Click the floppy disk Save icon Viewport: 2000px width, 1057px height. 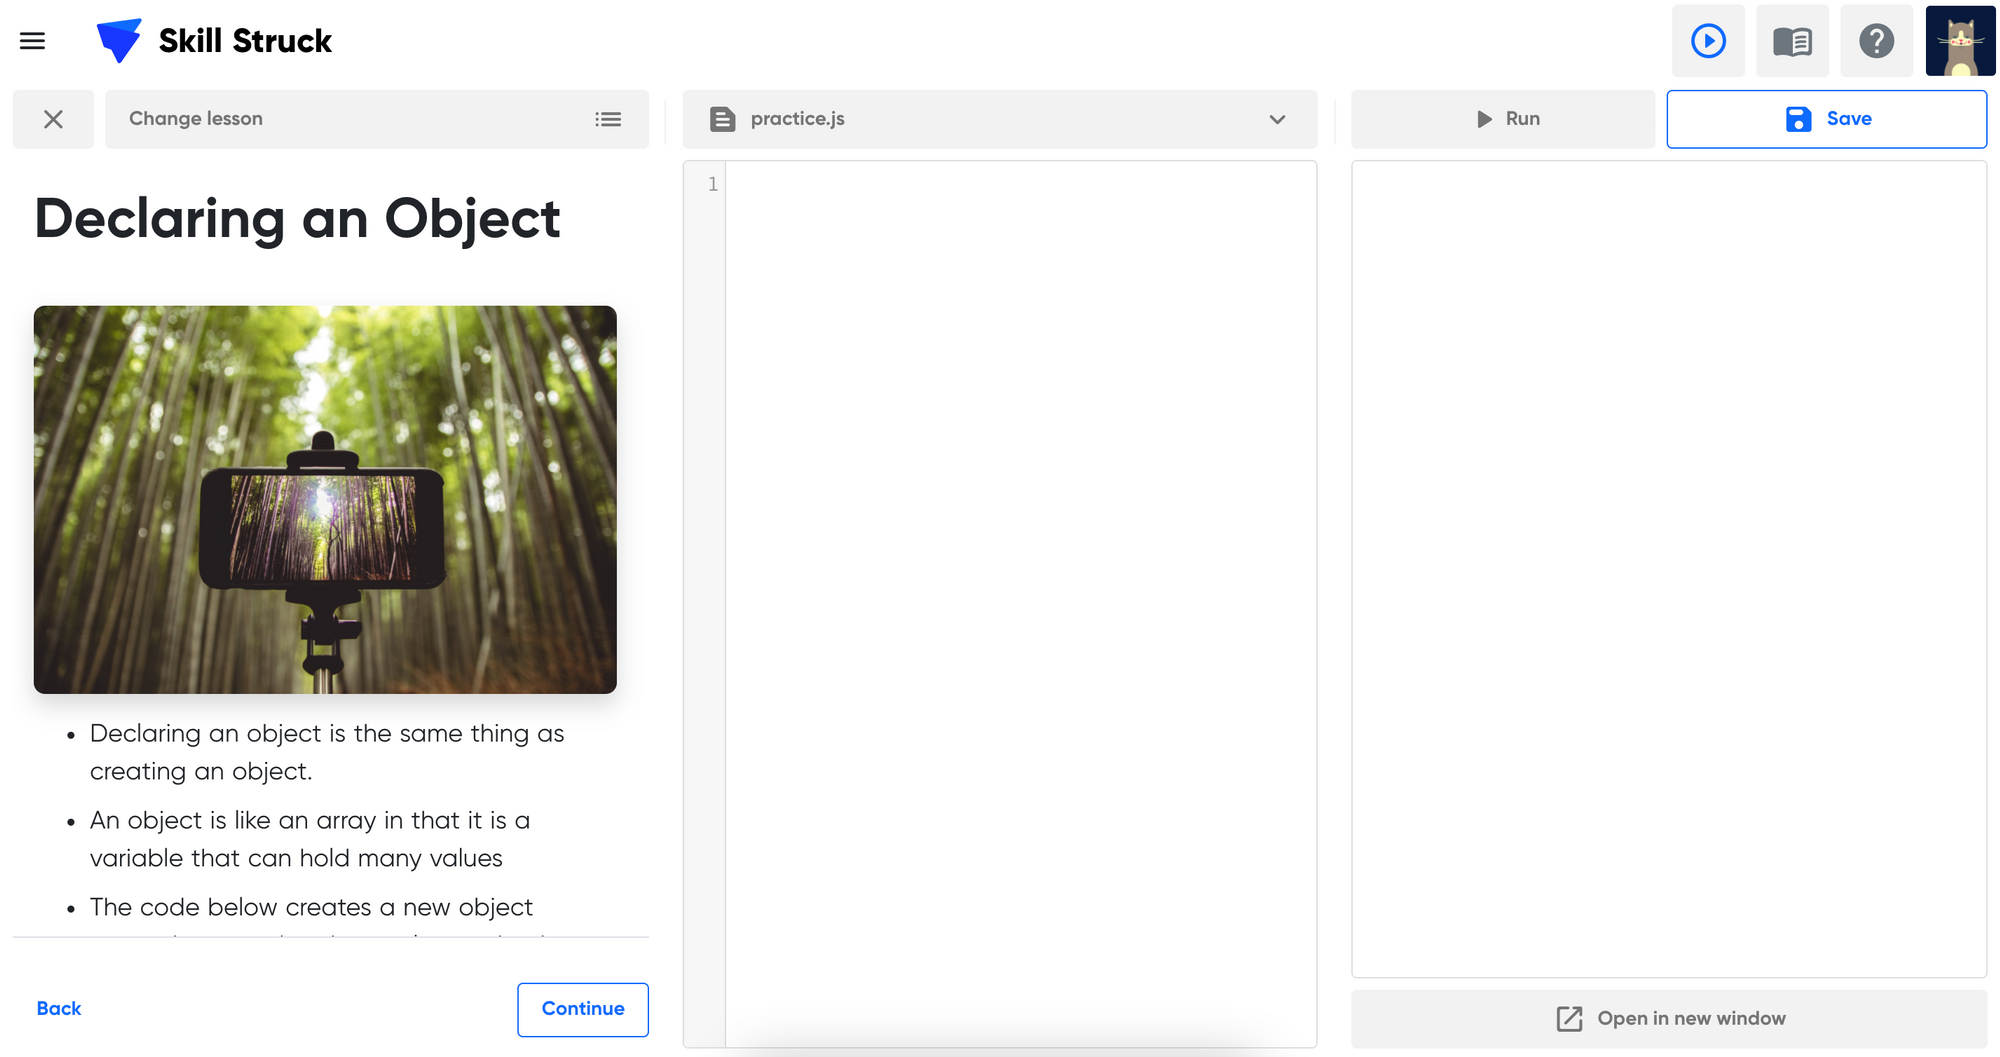click(x=1798, y=119)
